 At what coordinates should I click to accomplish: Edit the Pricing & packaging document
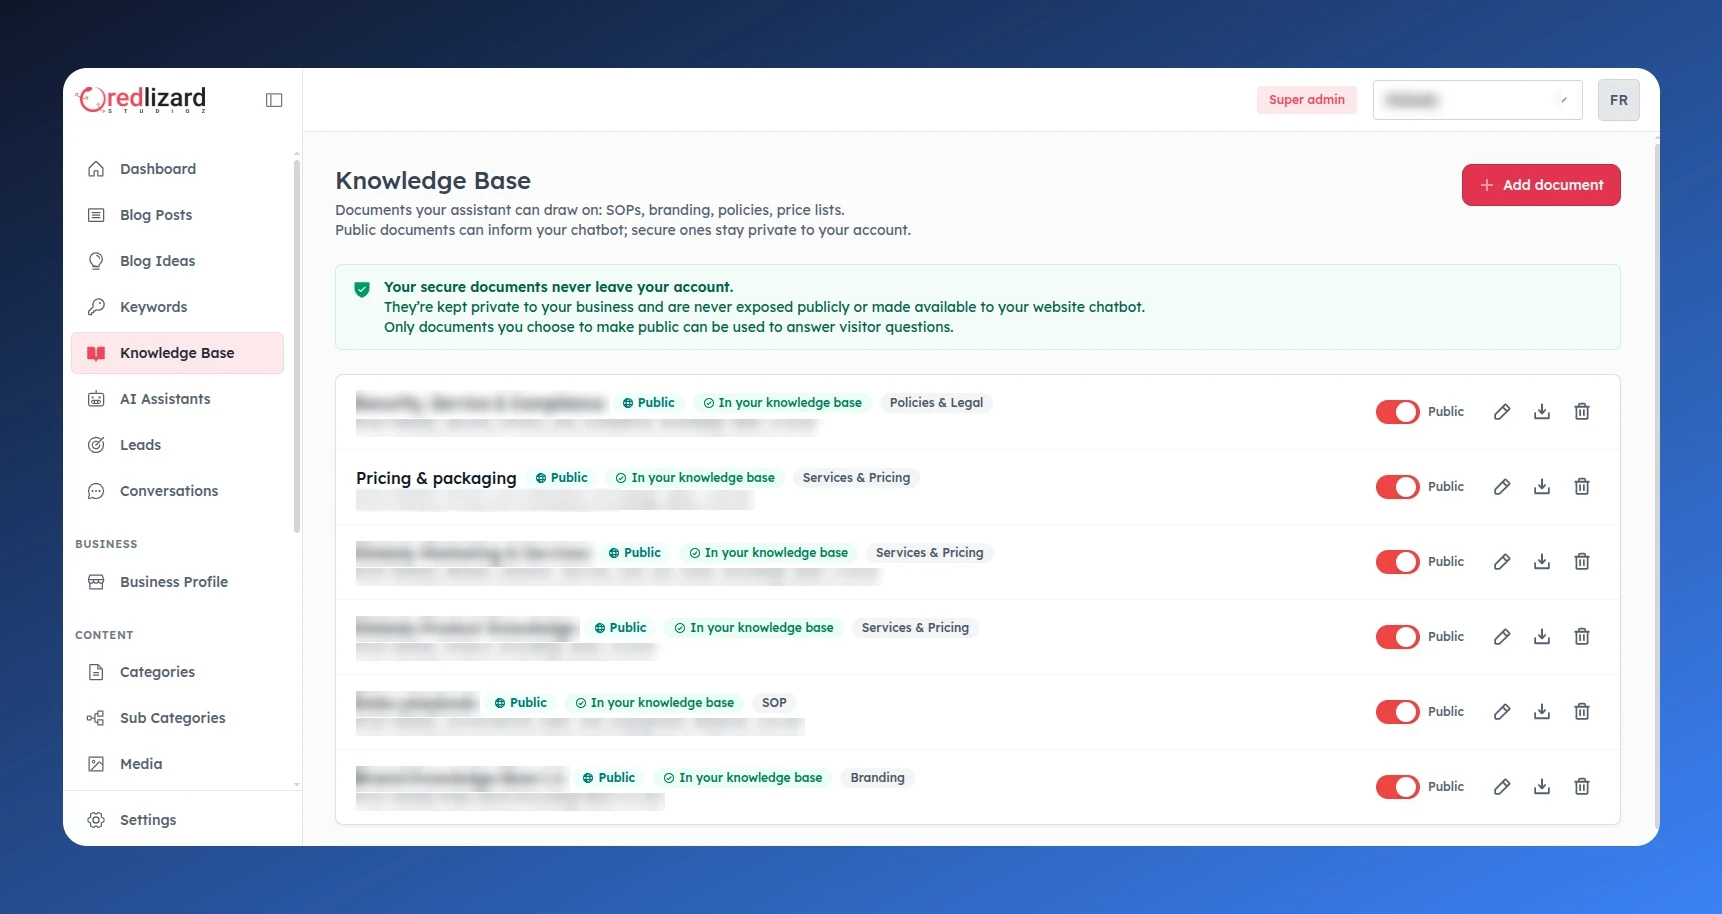click(x=1502, y=487)
